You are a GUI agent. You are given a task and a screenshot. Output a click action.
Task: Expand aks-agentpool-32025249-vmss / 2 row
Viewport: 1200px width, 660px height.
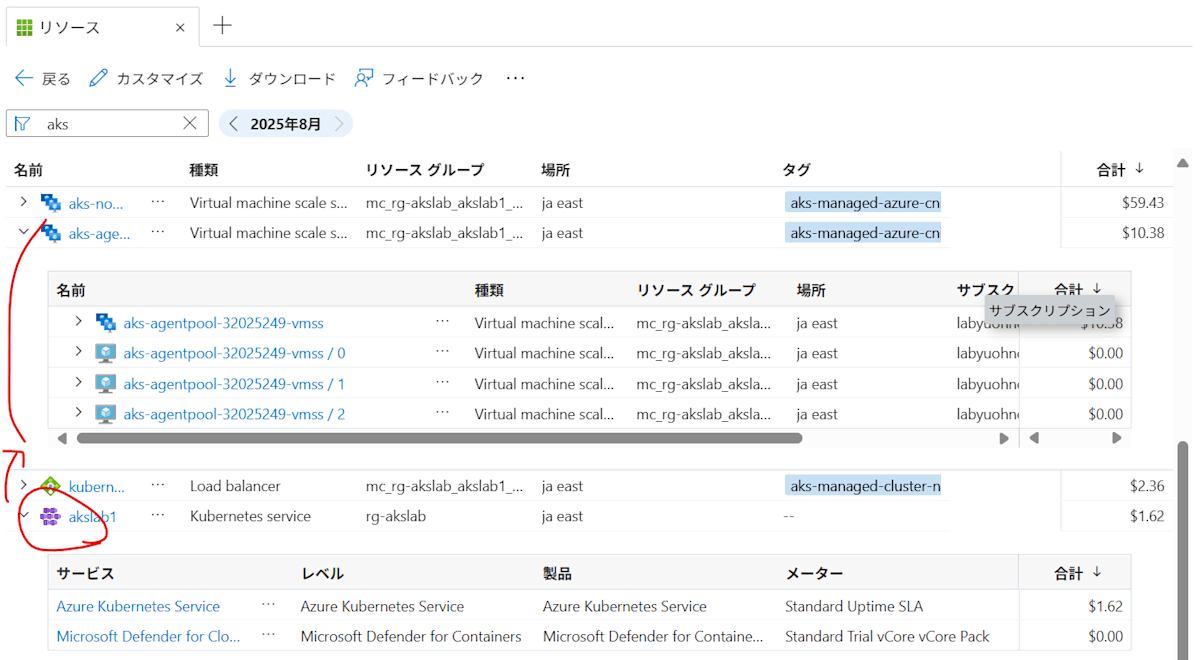tap(79, 413)
